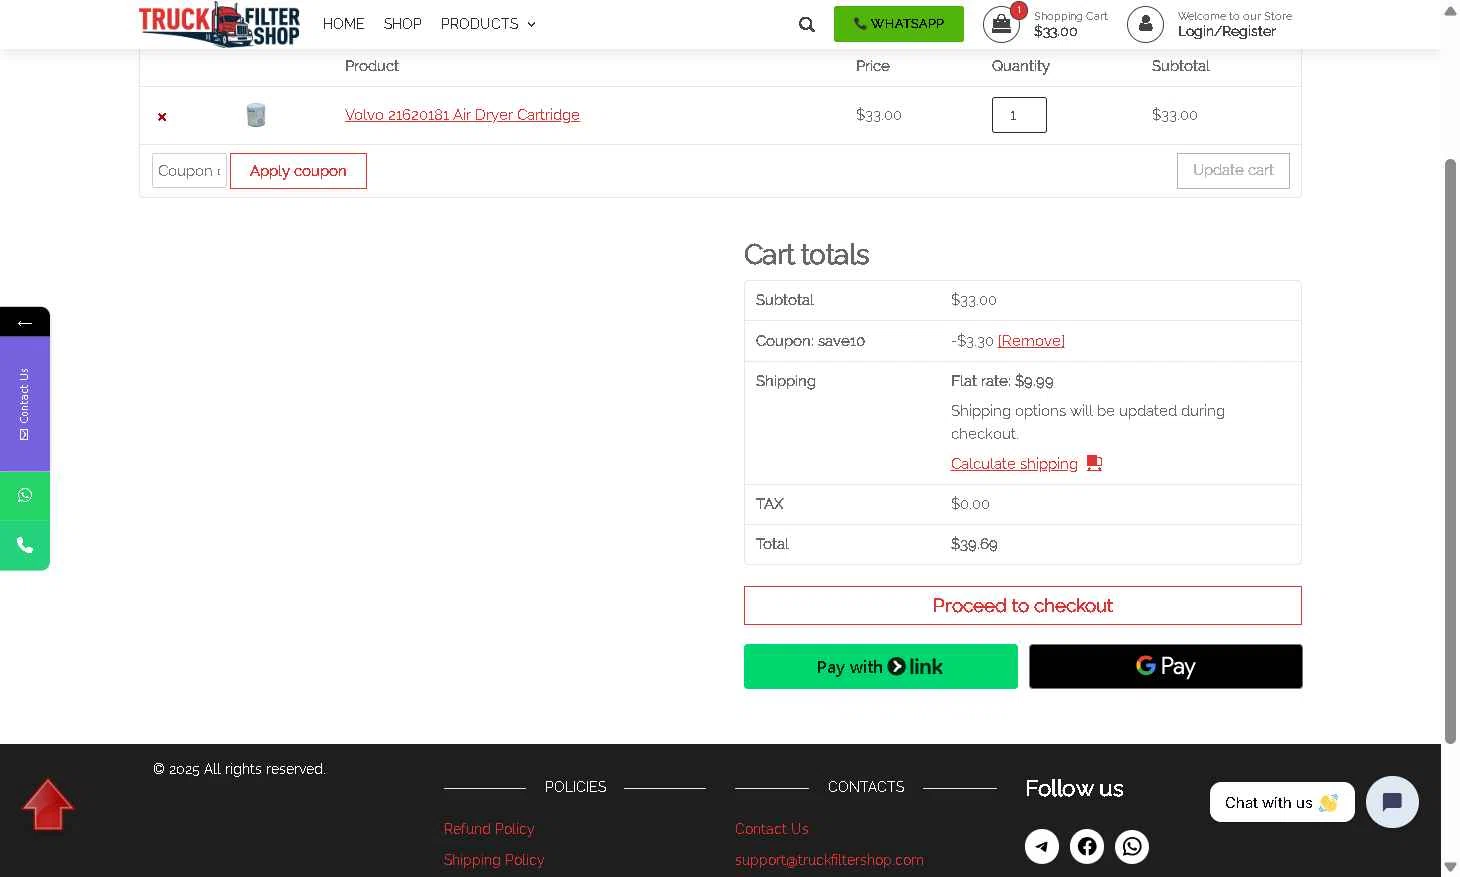
Task: Click the support@truckfiltershop.com email link
Action: (x=829, y=860)
